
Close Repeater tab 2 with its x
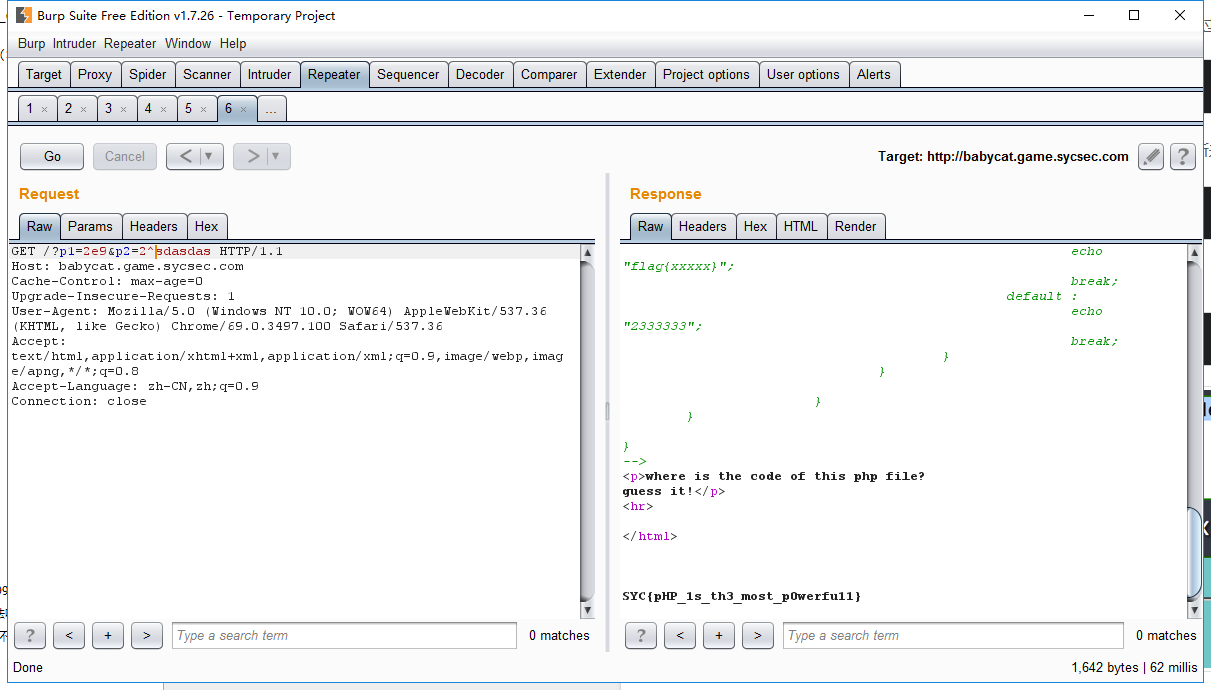pos(84,109)
